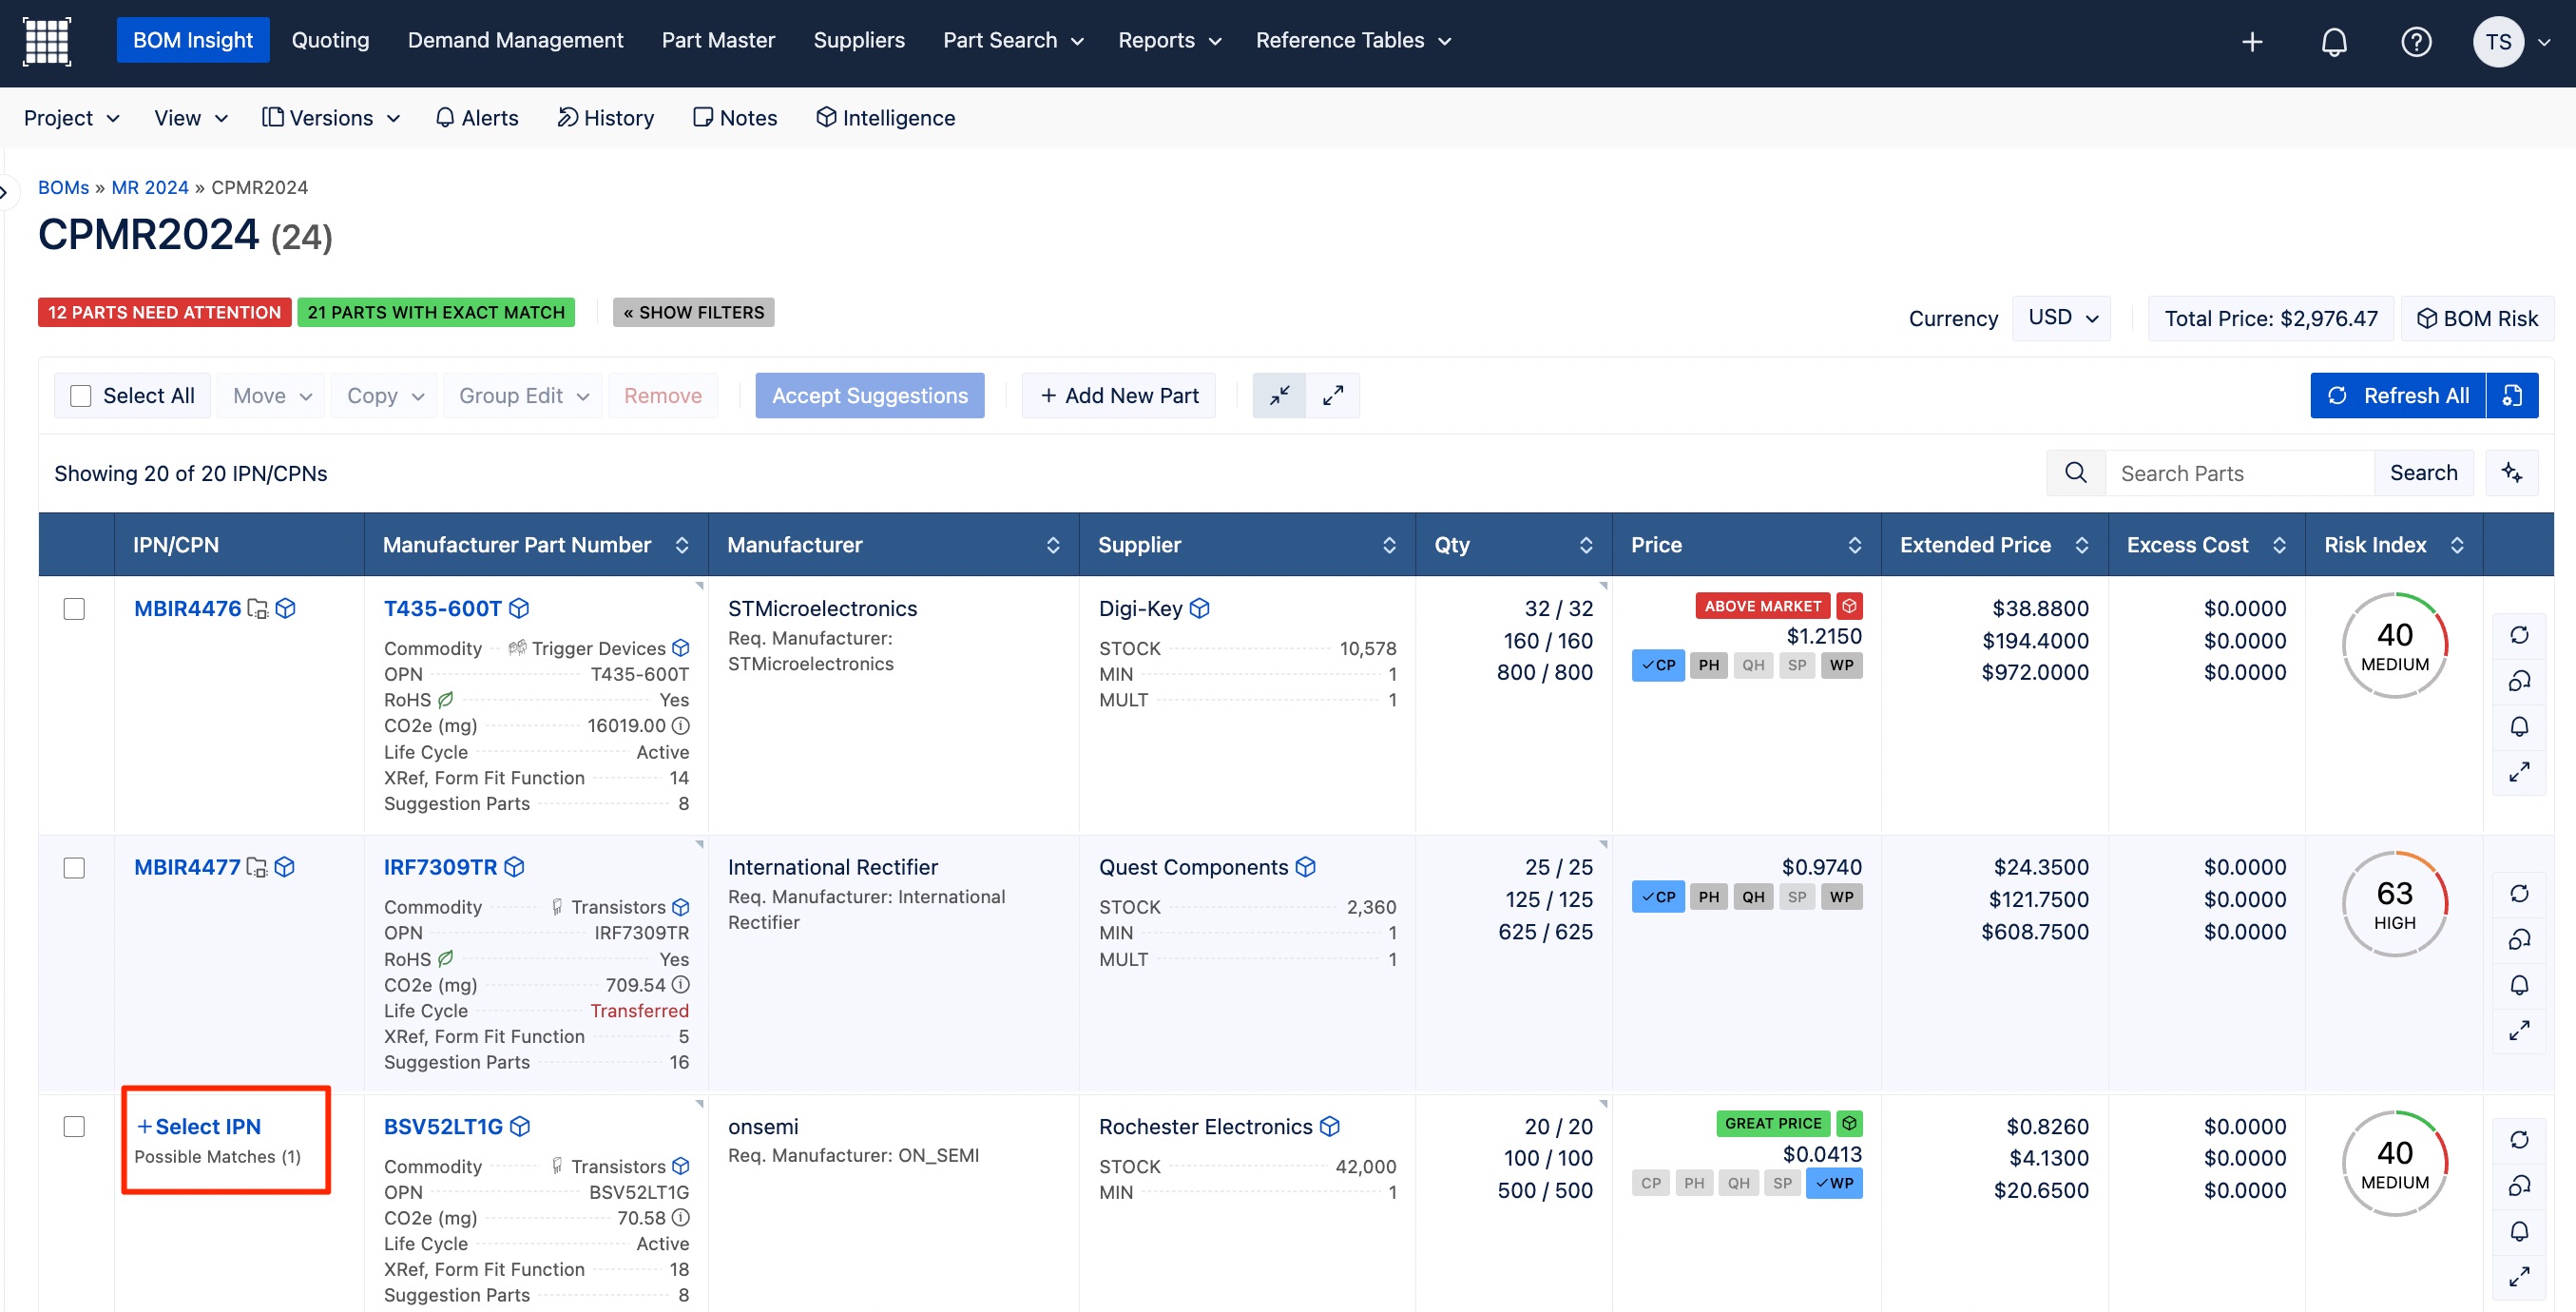
Task: Click the collapse rows icon
Action: click(1279, 396)
